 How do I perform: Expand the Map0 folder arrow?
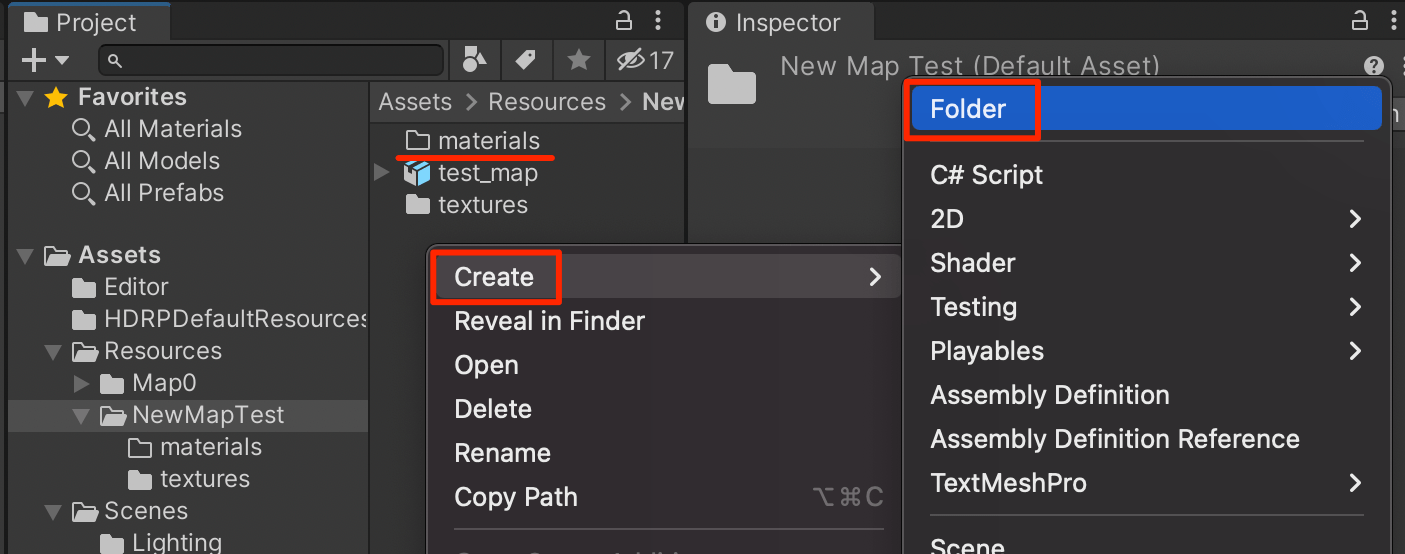point(81,383)
